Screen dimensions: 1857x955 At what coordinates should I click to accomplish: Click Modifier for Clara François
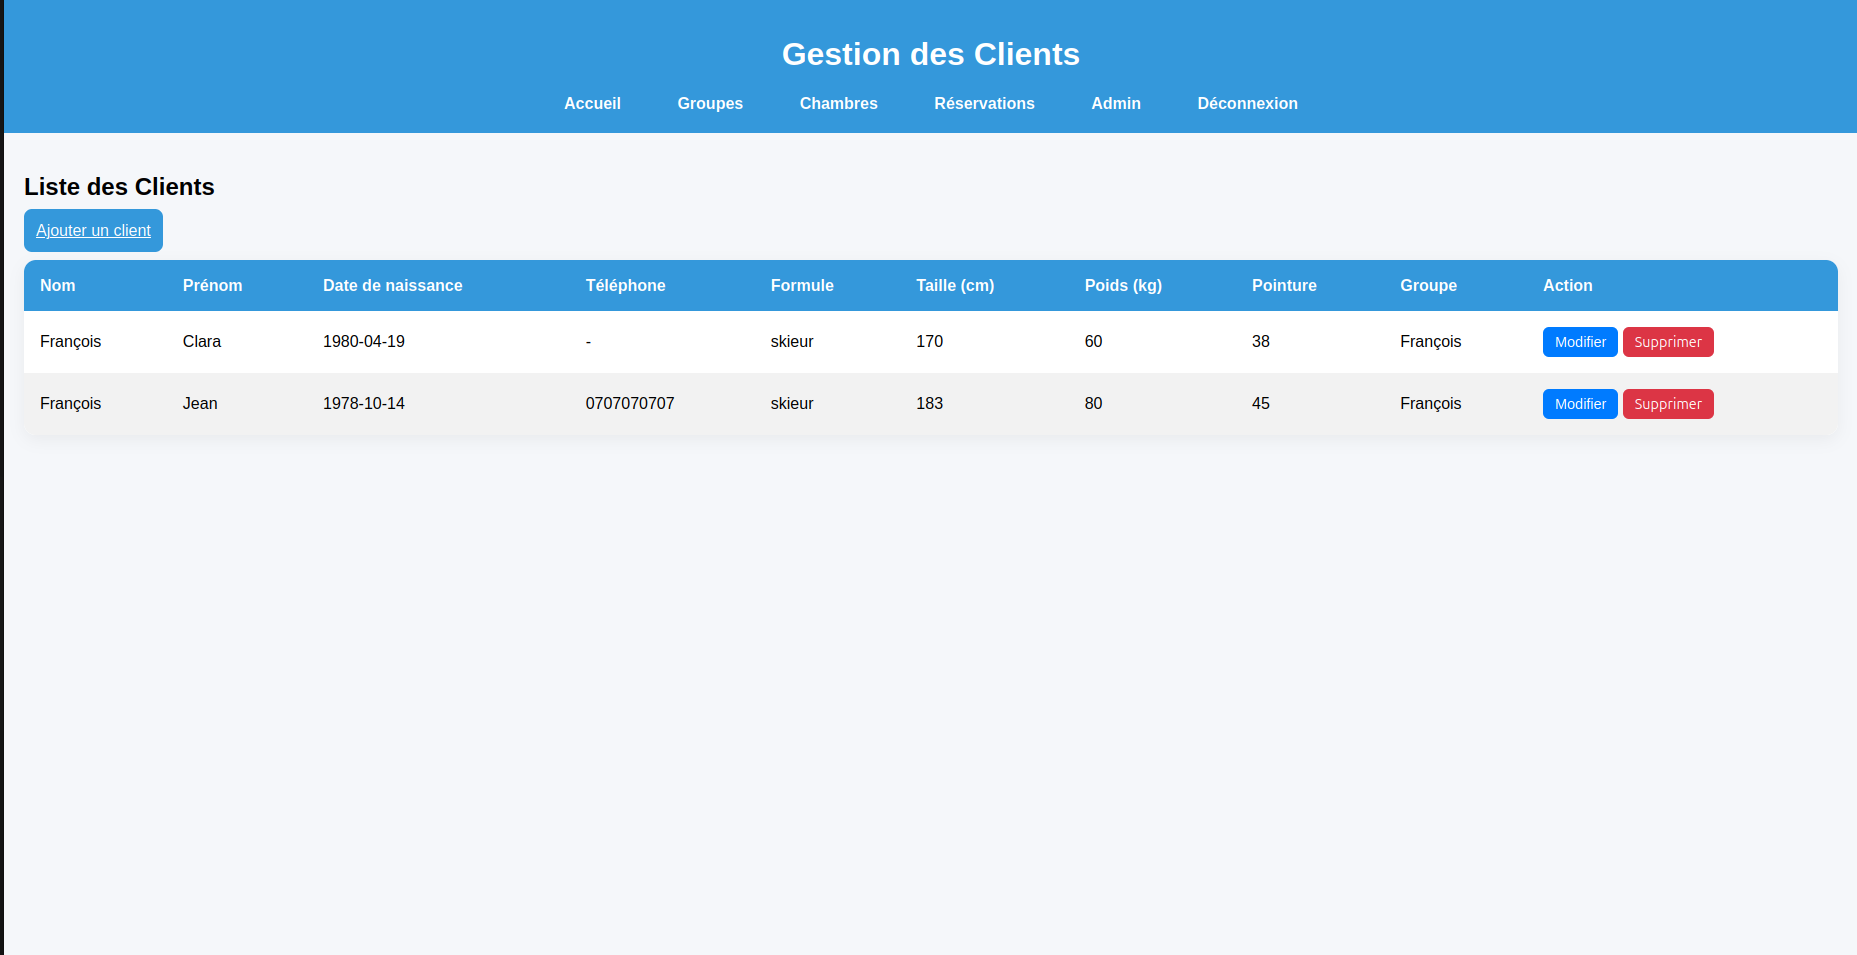tap(1579, 341)
